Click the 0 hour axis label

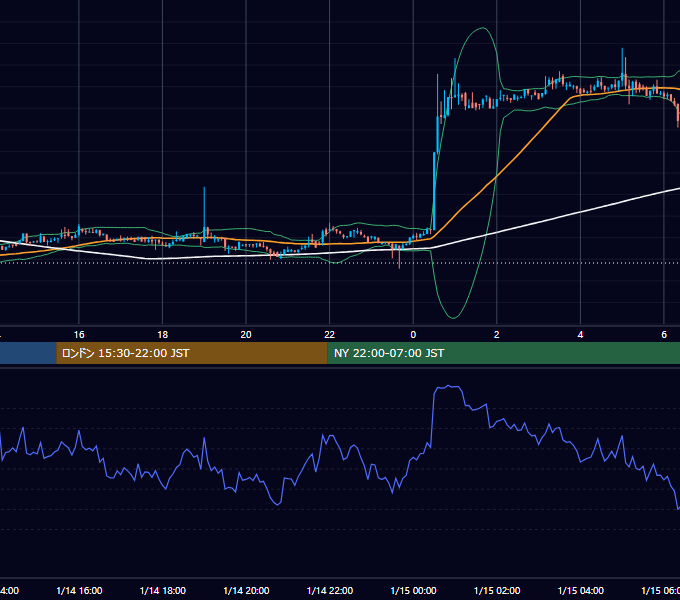pyautogui.click(x=413, y=335)
